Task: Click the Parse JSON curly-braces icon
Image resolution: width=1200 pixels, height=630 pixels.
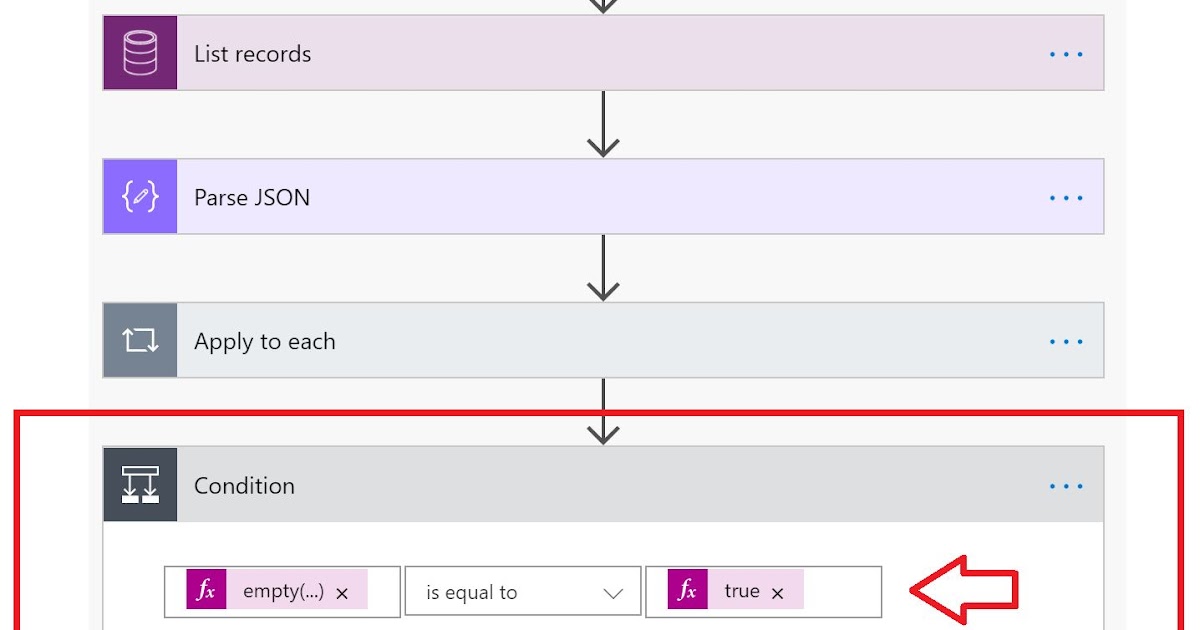Action: coord(140,196)
